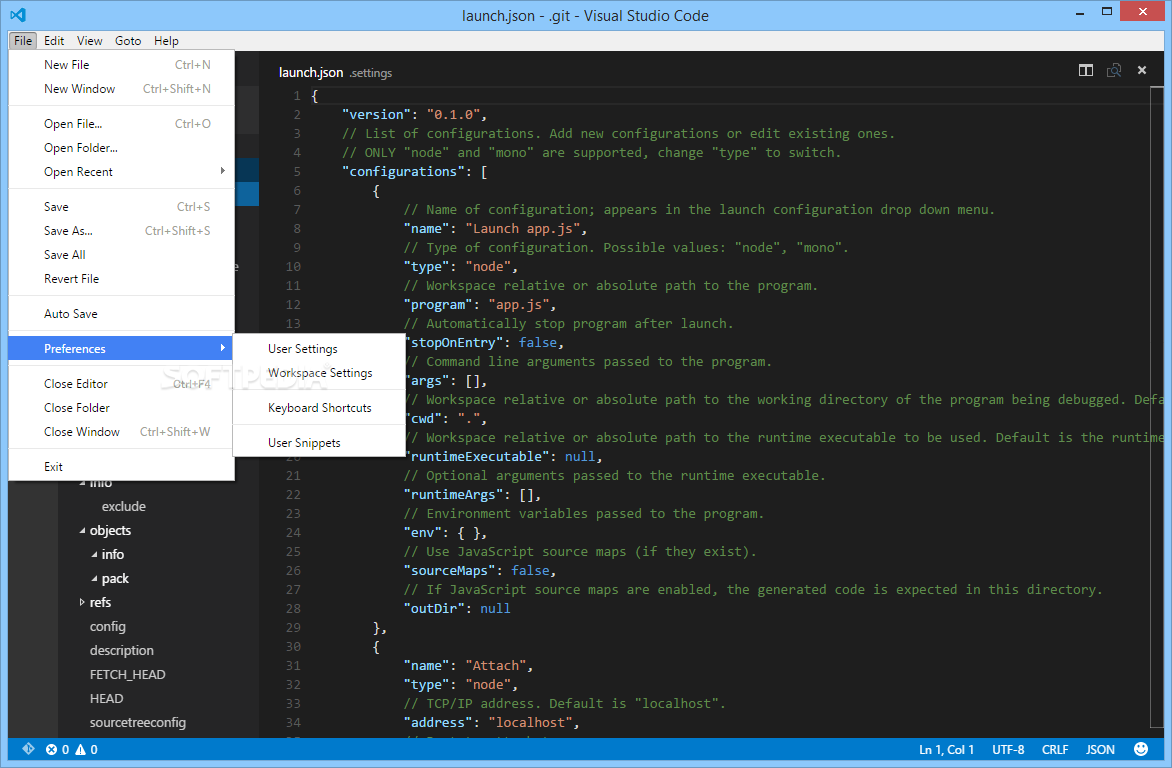
Task: Click the "Attach" name value on line 31
Action: tap(496, 666)
